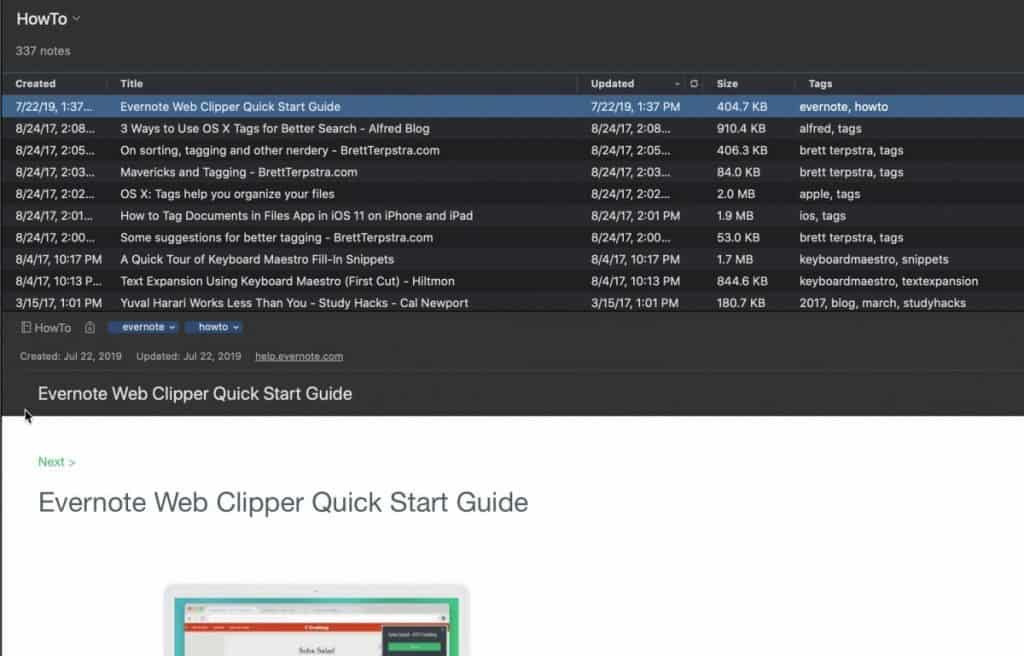Sort notes by the Created column header

(35, 84)
